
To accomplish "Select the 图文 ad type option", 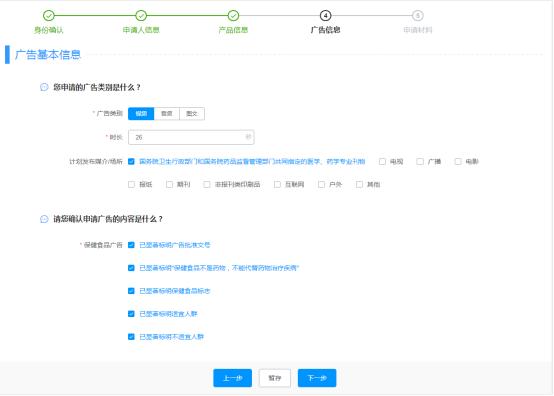I will [x=192, y=113].
